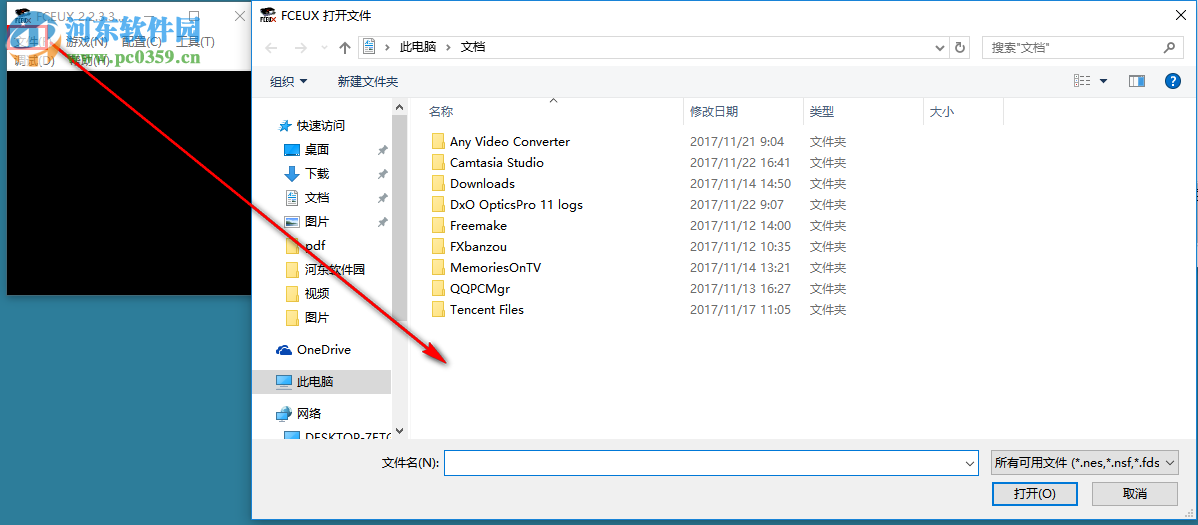Viewport: 1198px width, 525px height.
Task: Close the FCEUX 打开文件 dialog
Action: pyautogui.click(x=1180, y=15)
